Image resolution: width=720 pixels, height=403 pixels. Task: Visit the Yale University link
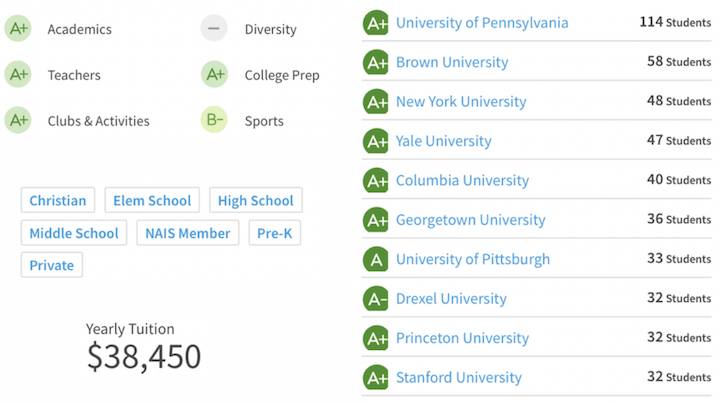(x=444, y=141)
